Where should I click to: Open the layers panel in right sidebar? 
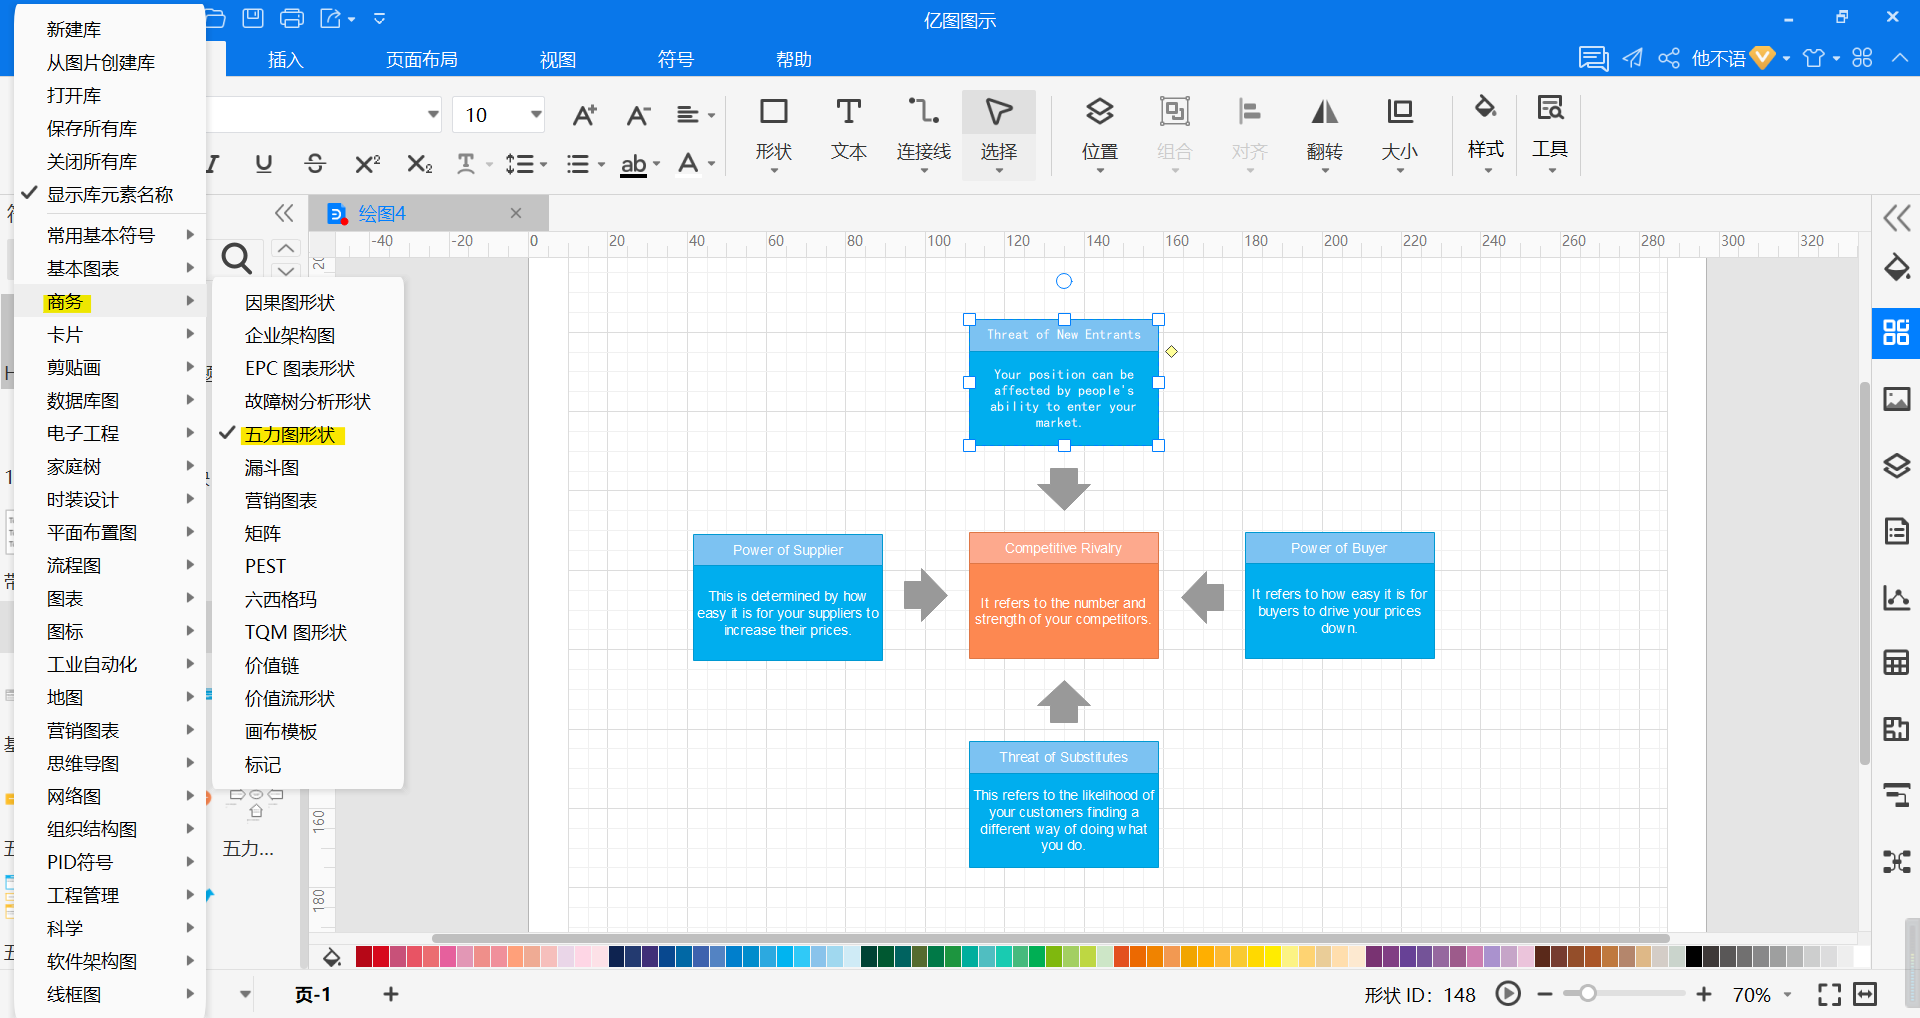[x=1896, y=465]
